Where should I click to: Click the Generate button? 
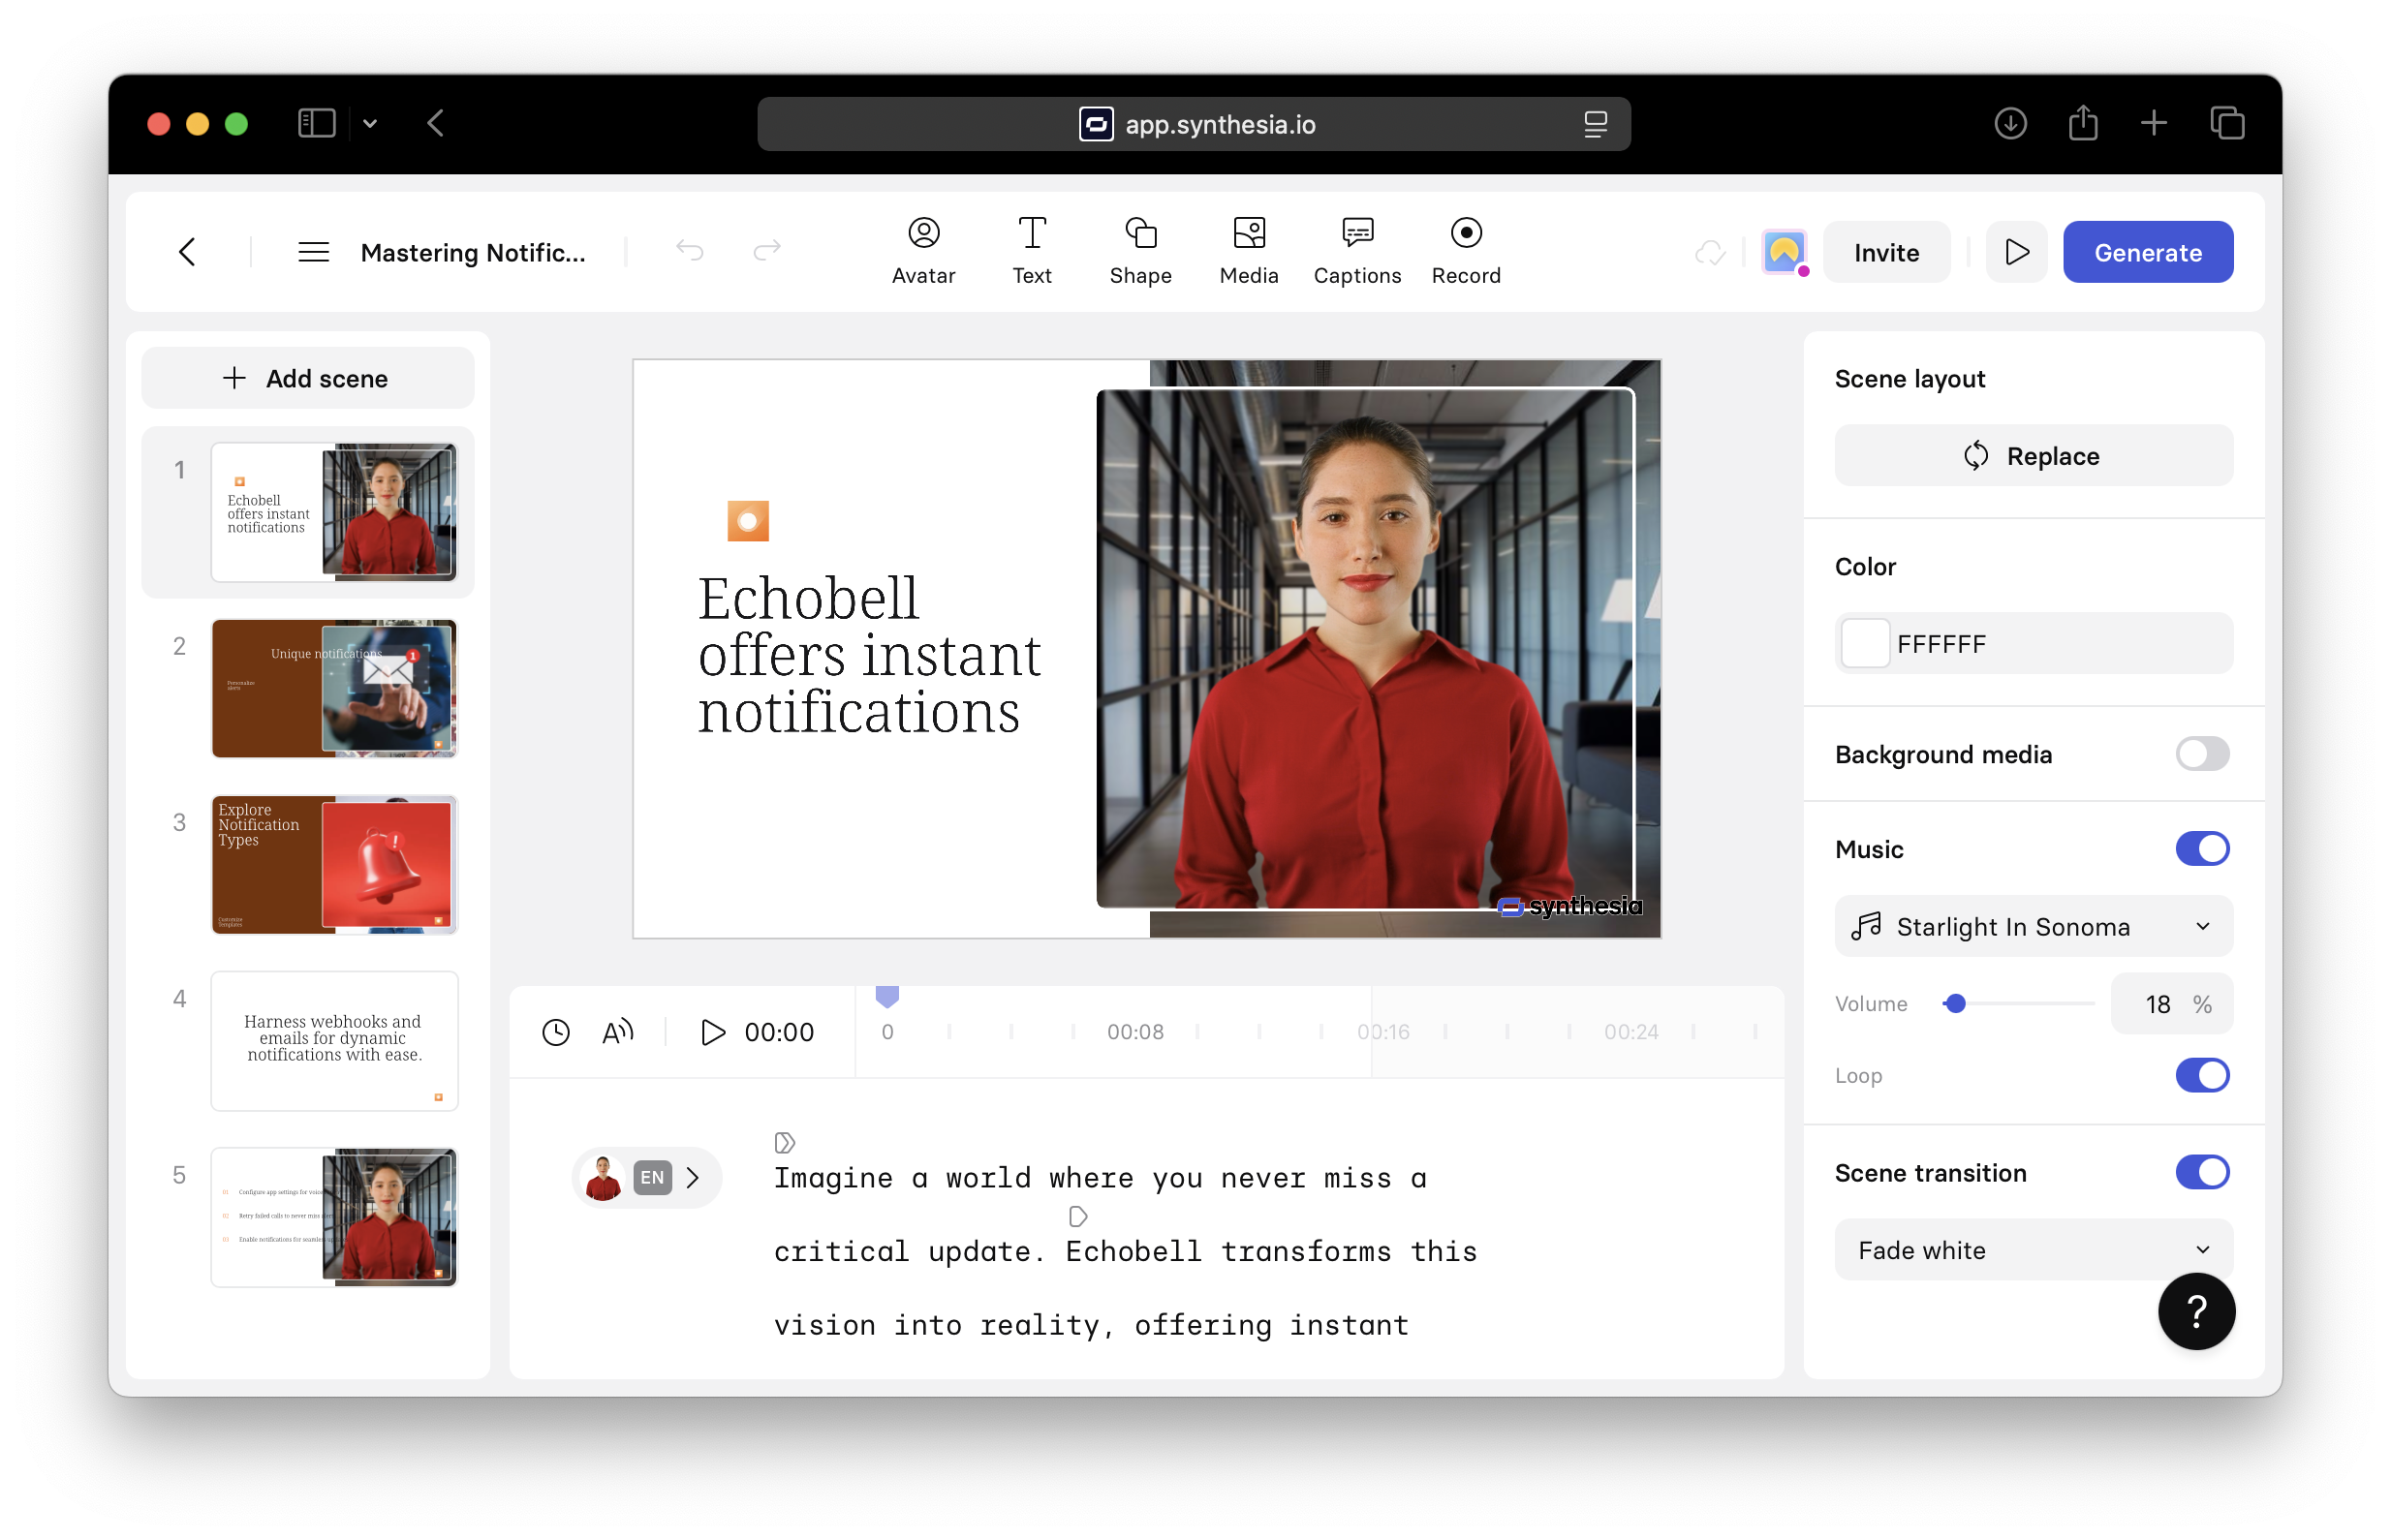point(2147,252)
